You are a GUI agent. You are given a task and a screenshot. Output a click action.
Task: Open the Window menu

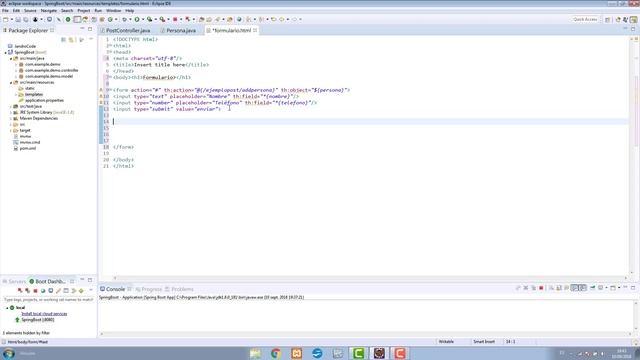[113, 11]
